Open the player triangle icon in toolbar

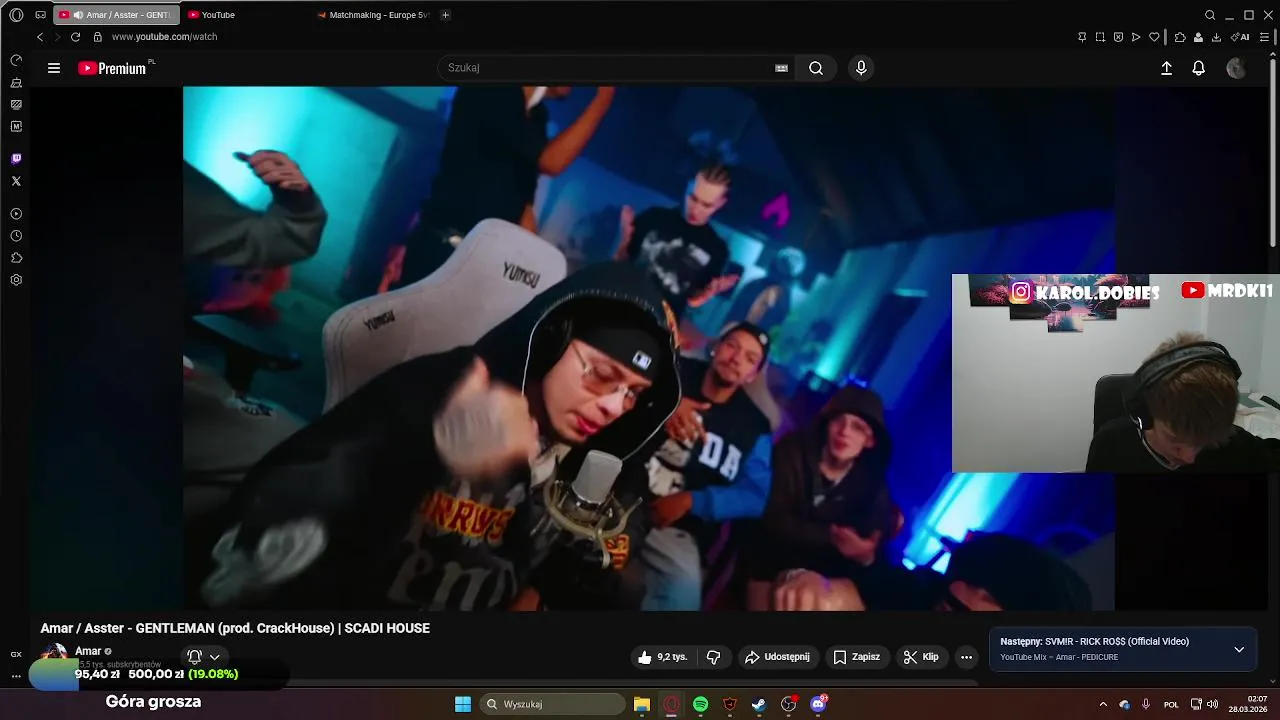pyautogui.click(x=1136, y=37)
